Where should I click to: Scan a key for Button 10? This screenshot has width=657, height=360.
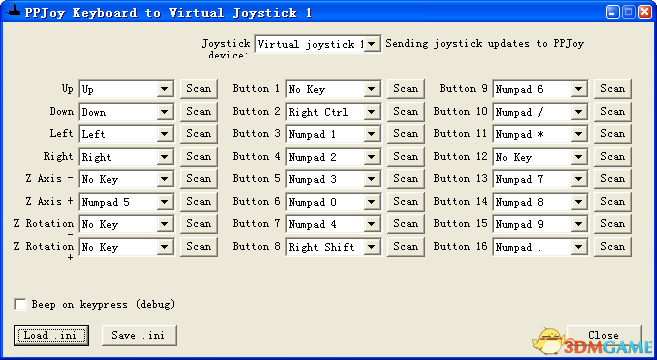(x=613, y=112)
